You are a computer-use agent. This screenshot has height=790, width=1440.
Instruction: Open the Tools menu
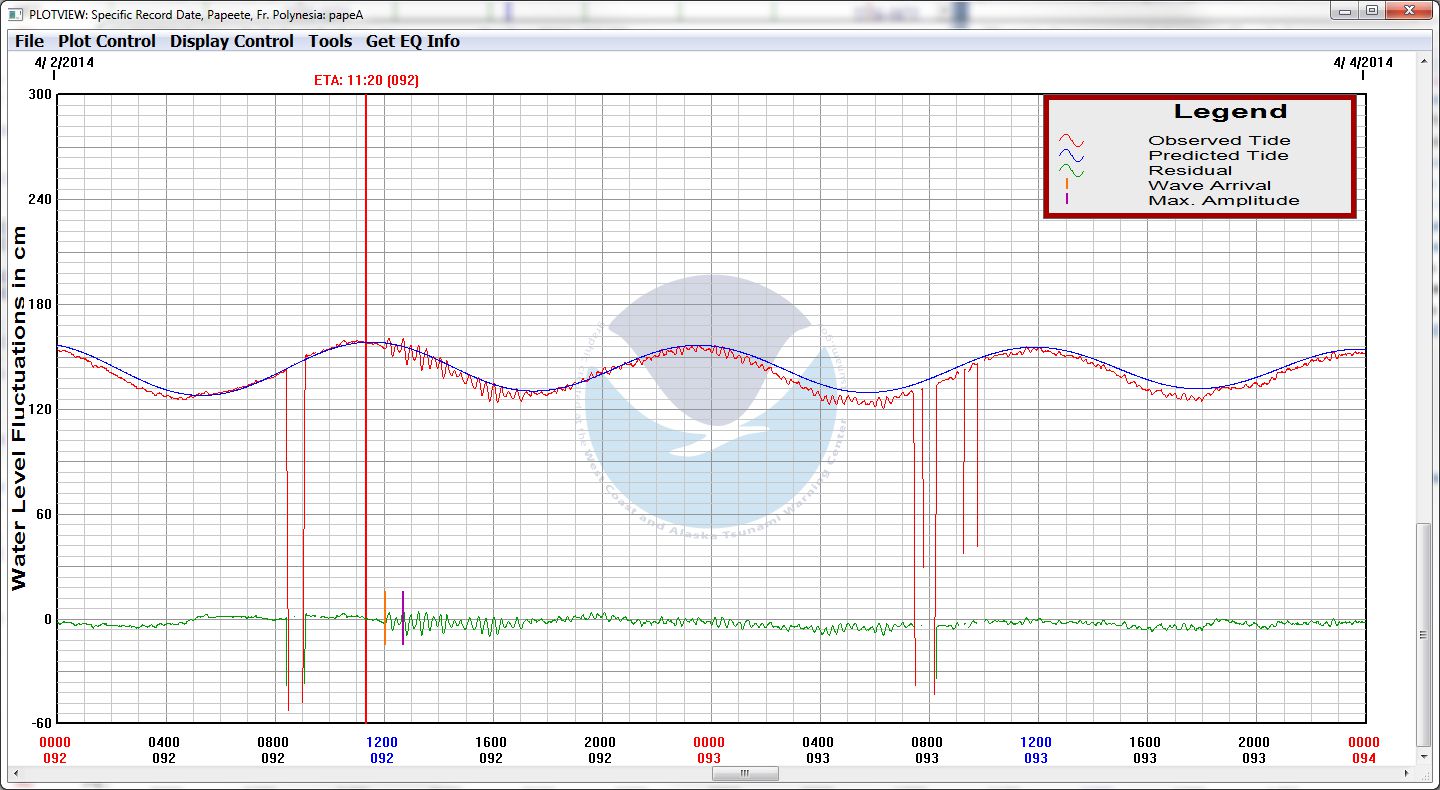coord(330,41)
